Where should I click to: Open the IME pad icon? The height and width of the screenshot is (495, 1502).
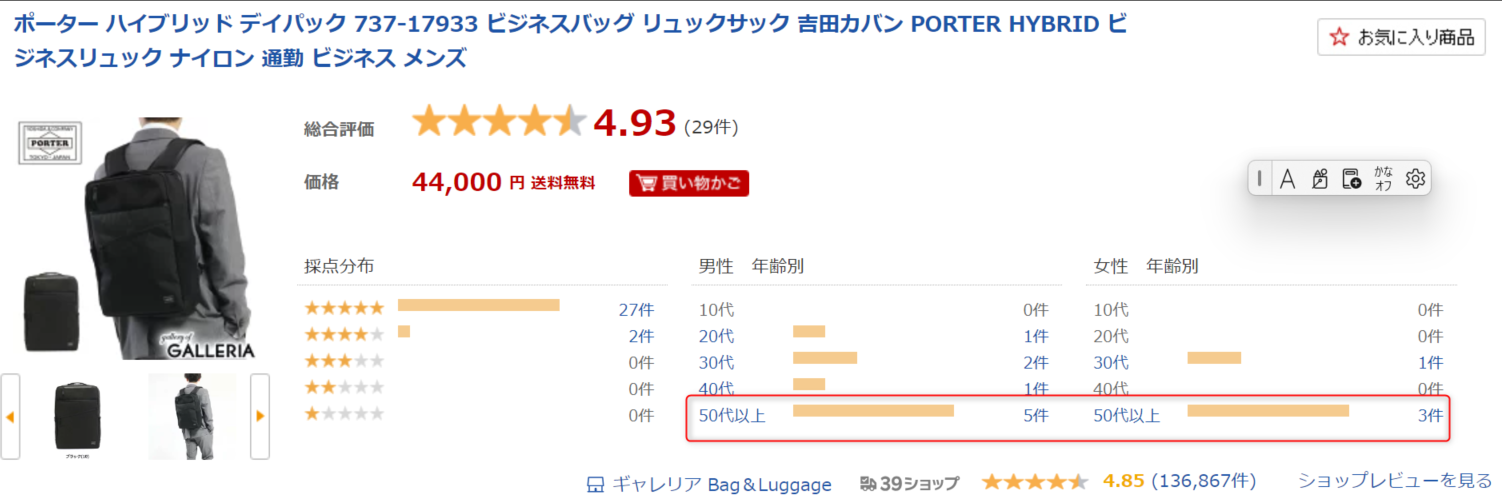point(1319,179)
